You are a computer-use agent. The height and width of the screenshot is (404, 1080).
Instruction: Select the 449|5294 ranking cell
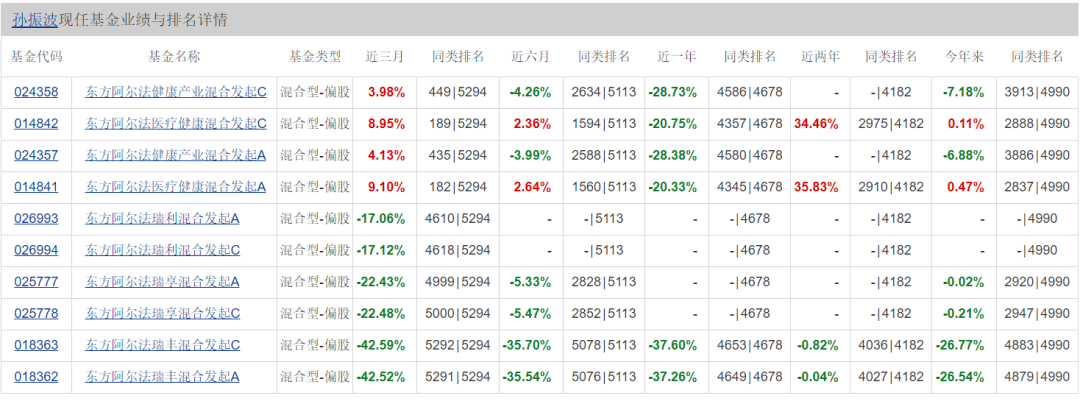[458, 92]
